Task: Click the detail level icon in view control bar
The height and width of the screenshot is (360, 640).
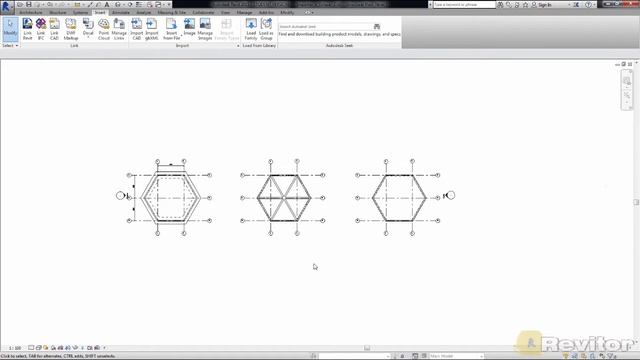Action: click(31, 348)
